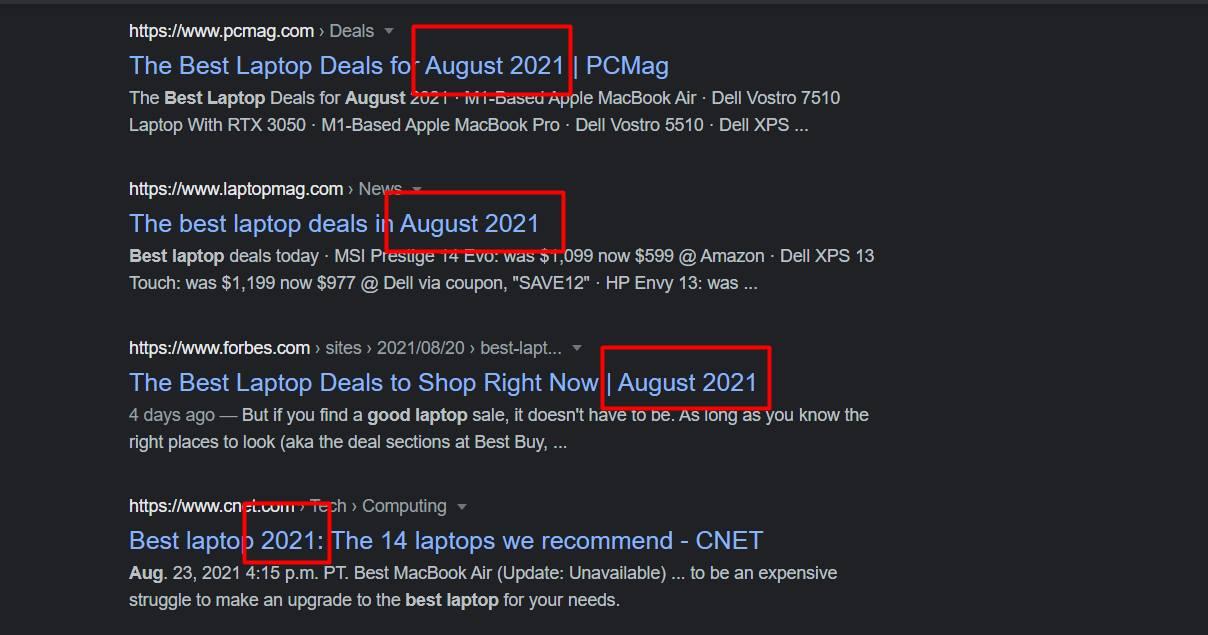1208x635 pixels.
Task: Click the https://www.pcmag.com URL text
Action: pos(221,31)
